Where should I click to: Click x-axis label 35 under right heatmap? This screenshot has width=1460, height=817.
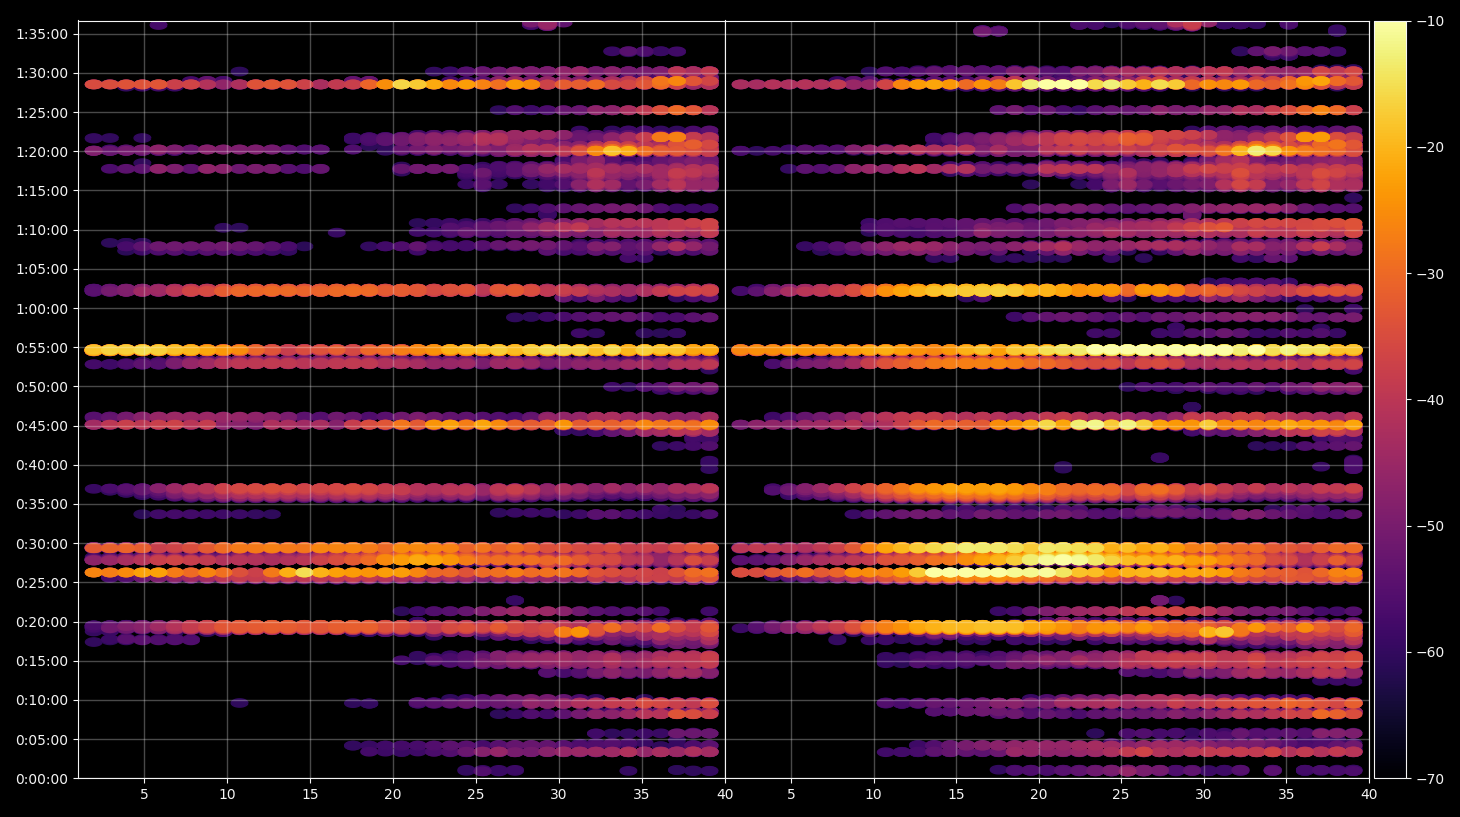pos(1286,795)
